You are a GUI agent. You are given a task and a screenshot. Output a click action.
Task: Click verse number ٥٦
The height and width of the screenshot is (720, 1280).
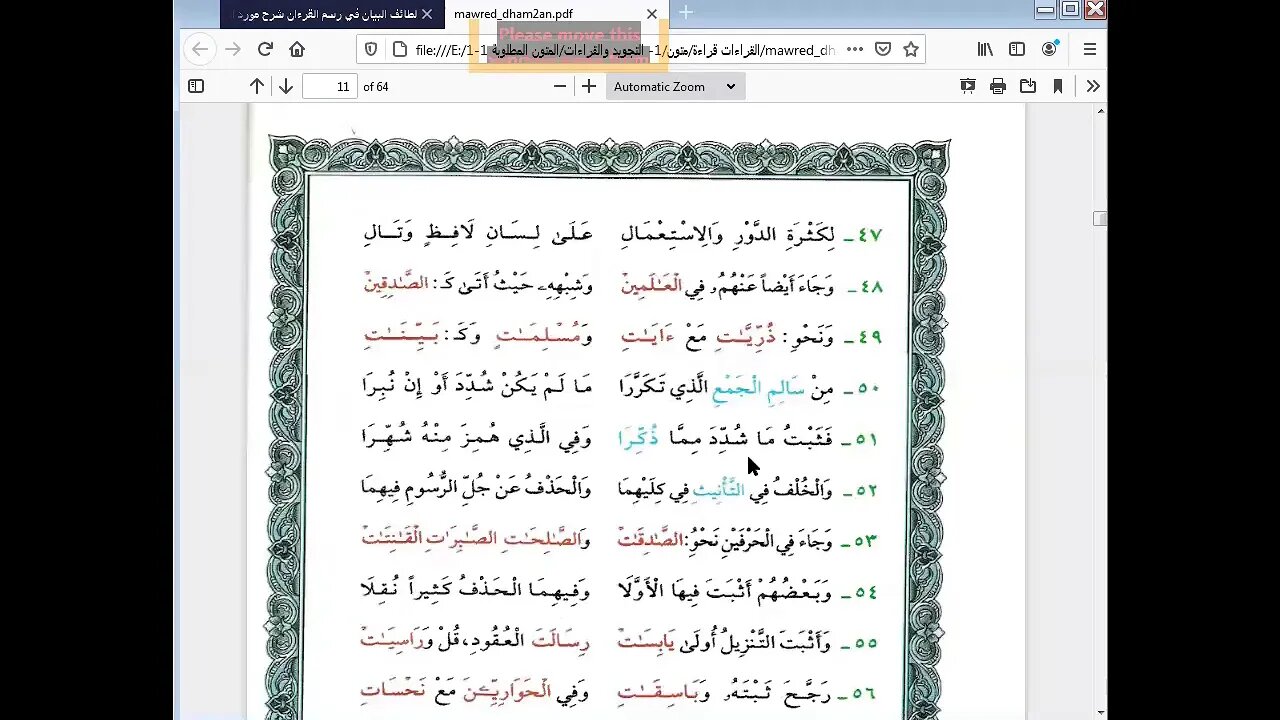pyautogui.click(x=866, y=694)
